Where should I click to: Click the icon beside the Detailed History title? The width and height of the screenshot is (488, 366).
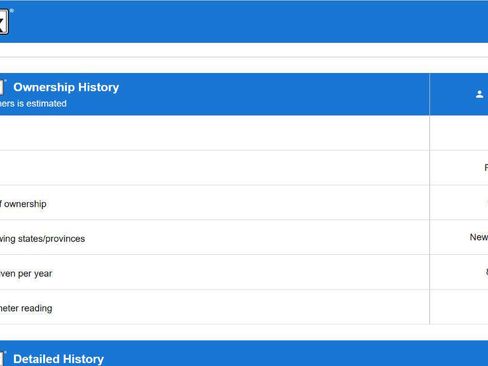tap(2, 359)
